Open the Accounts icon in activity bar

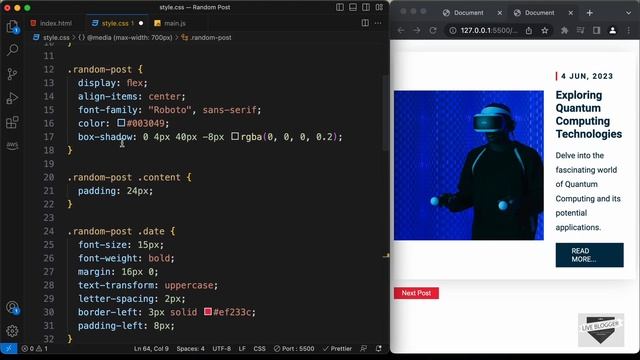(12, 307)
